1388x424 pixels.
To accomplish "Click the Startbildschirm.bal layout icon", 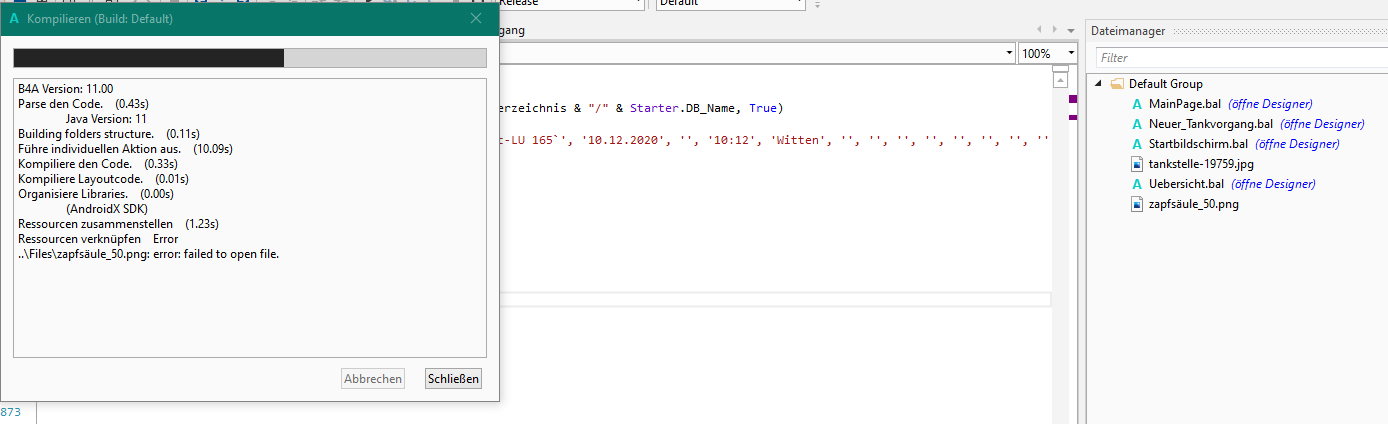I will [x=1137, y=144].
